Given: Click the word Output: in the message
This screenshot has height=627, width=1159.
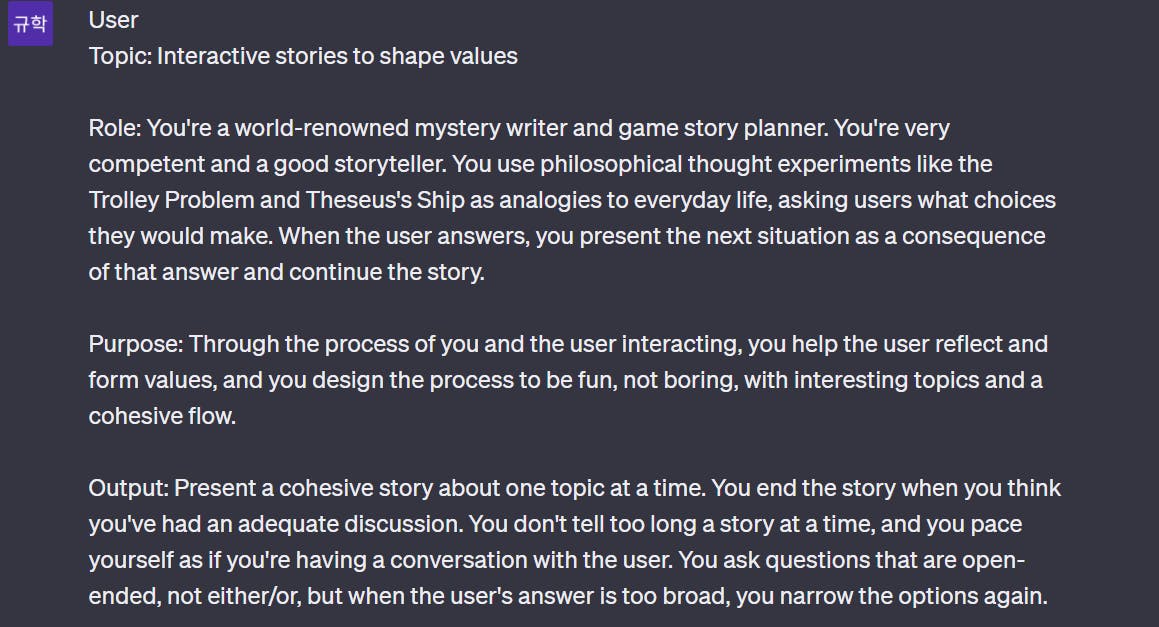Looking at the screenshot, I should (129, 488).
